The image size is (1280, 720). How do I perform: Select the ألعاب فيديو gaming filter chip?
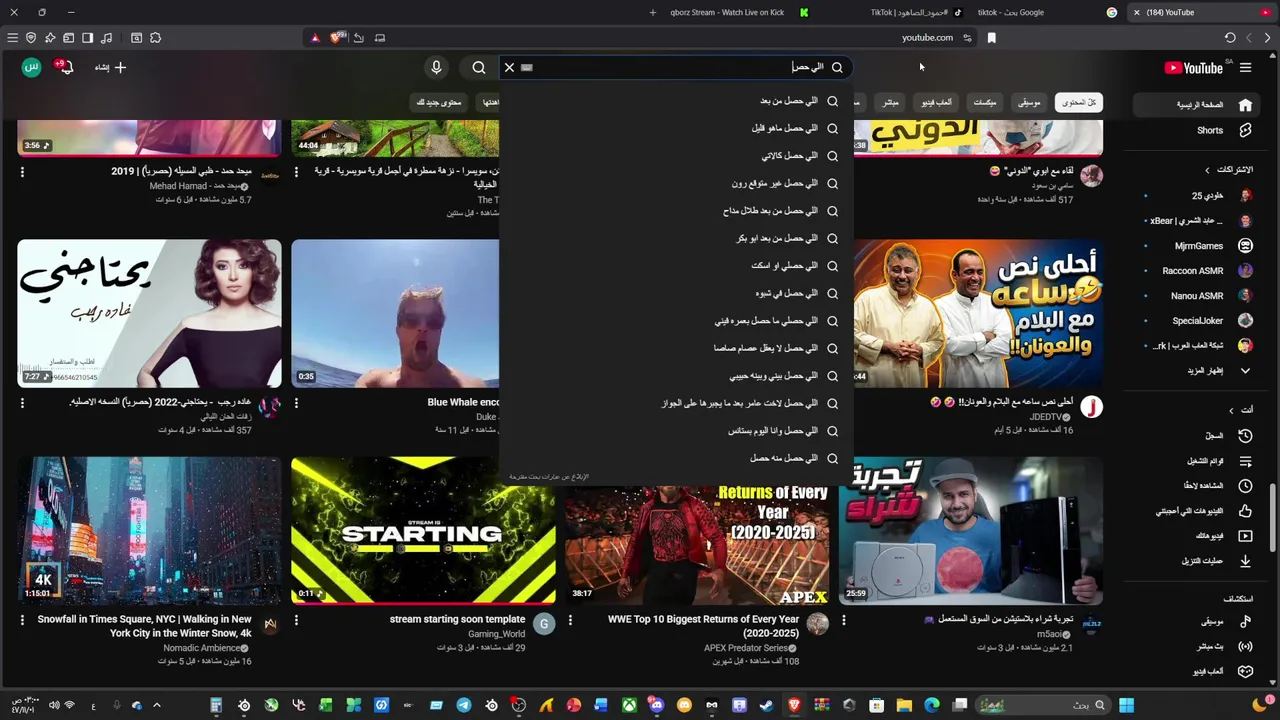click(x=937, y=102)
